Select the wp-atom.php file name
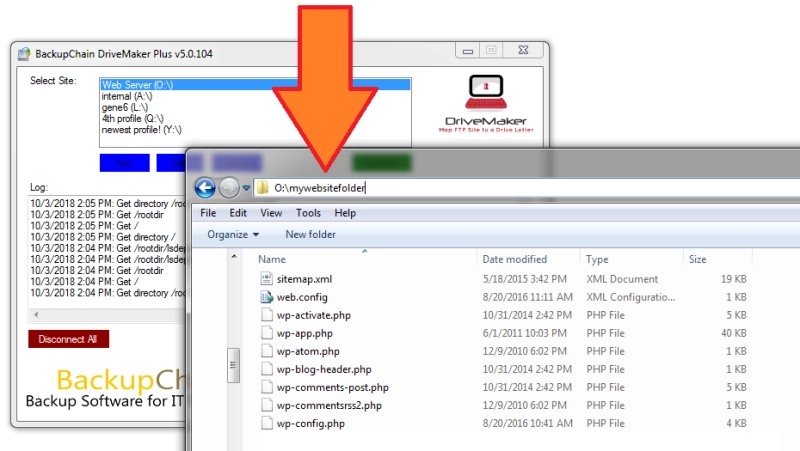Viewport: 800px width, 451px height. click(x=308, y=352)
